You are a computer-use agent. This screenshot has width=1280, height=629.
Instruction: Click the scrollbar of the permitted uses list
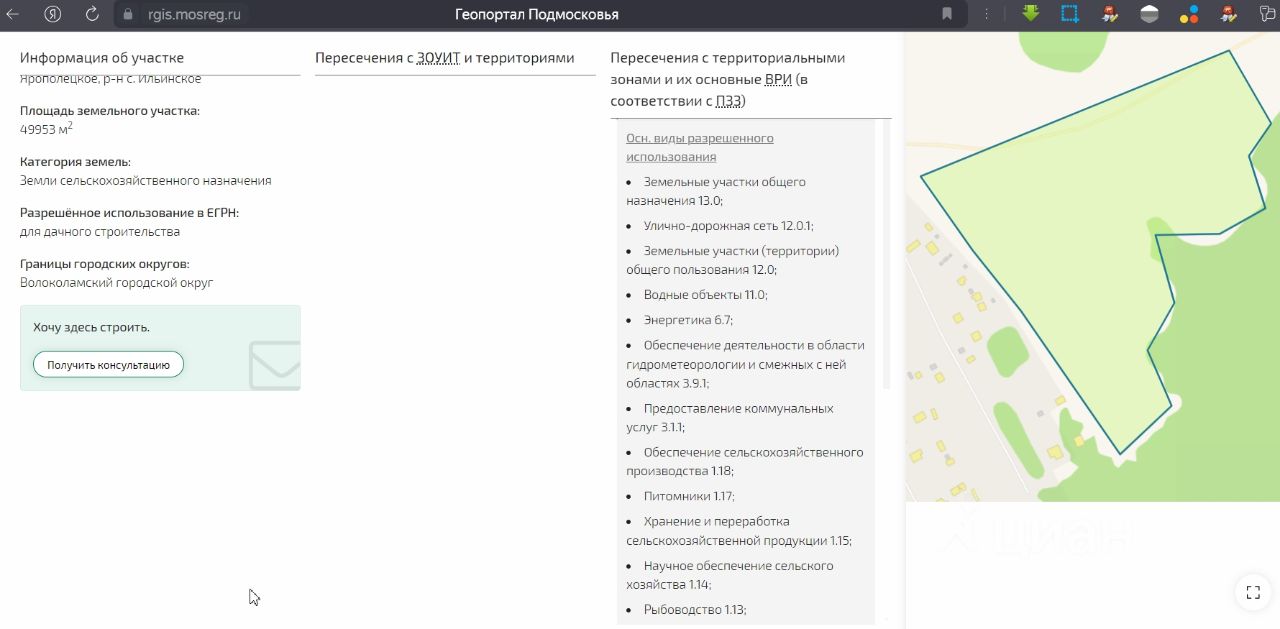[x=886, y=254]
